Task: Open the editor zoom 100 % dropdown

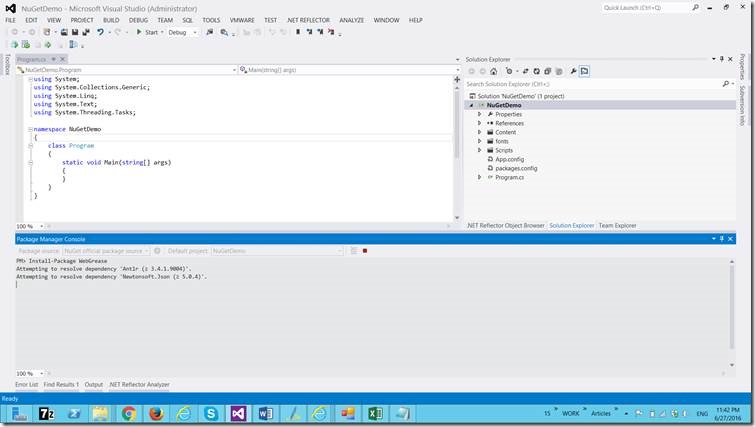Action: [x=41, y=226]
